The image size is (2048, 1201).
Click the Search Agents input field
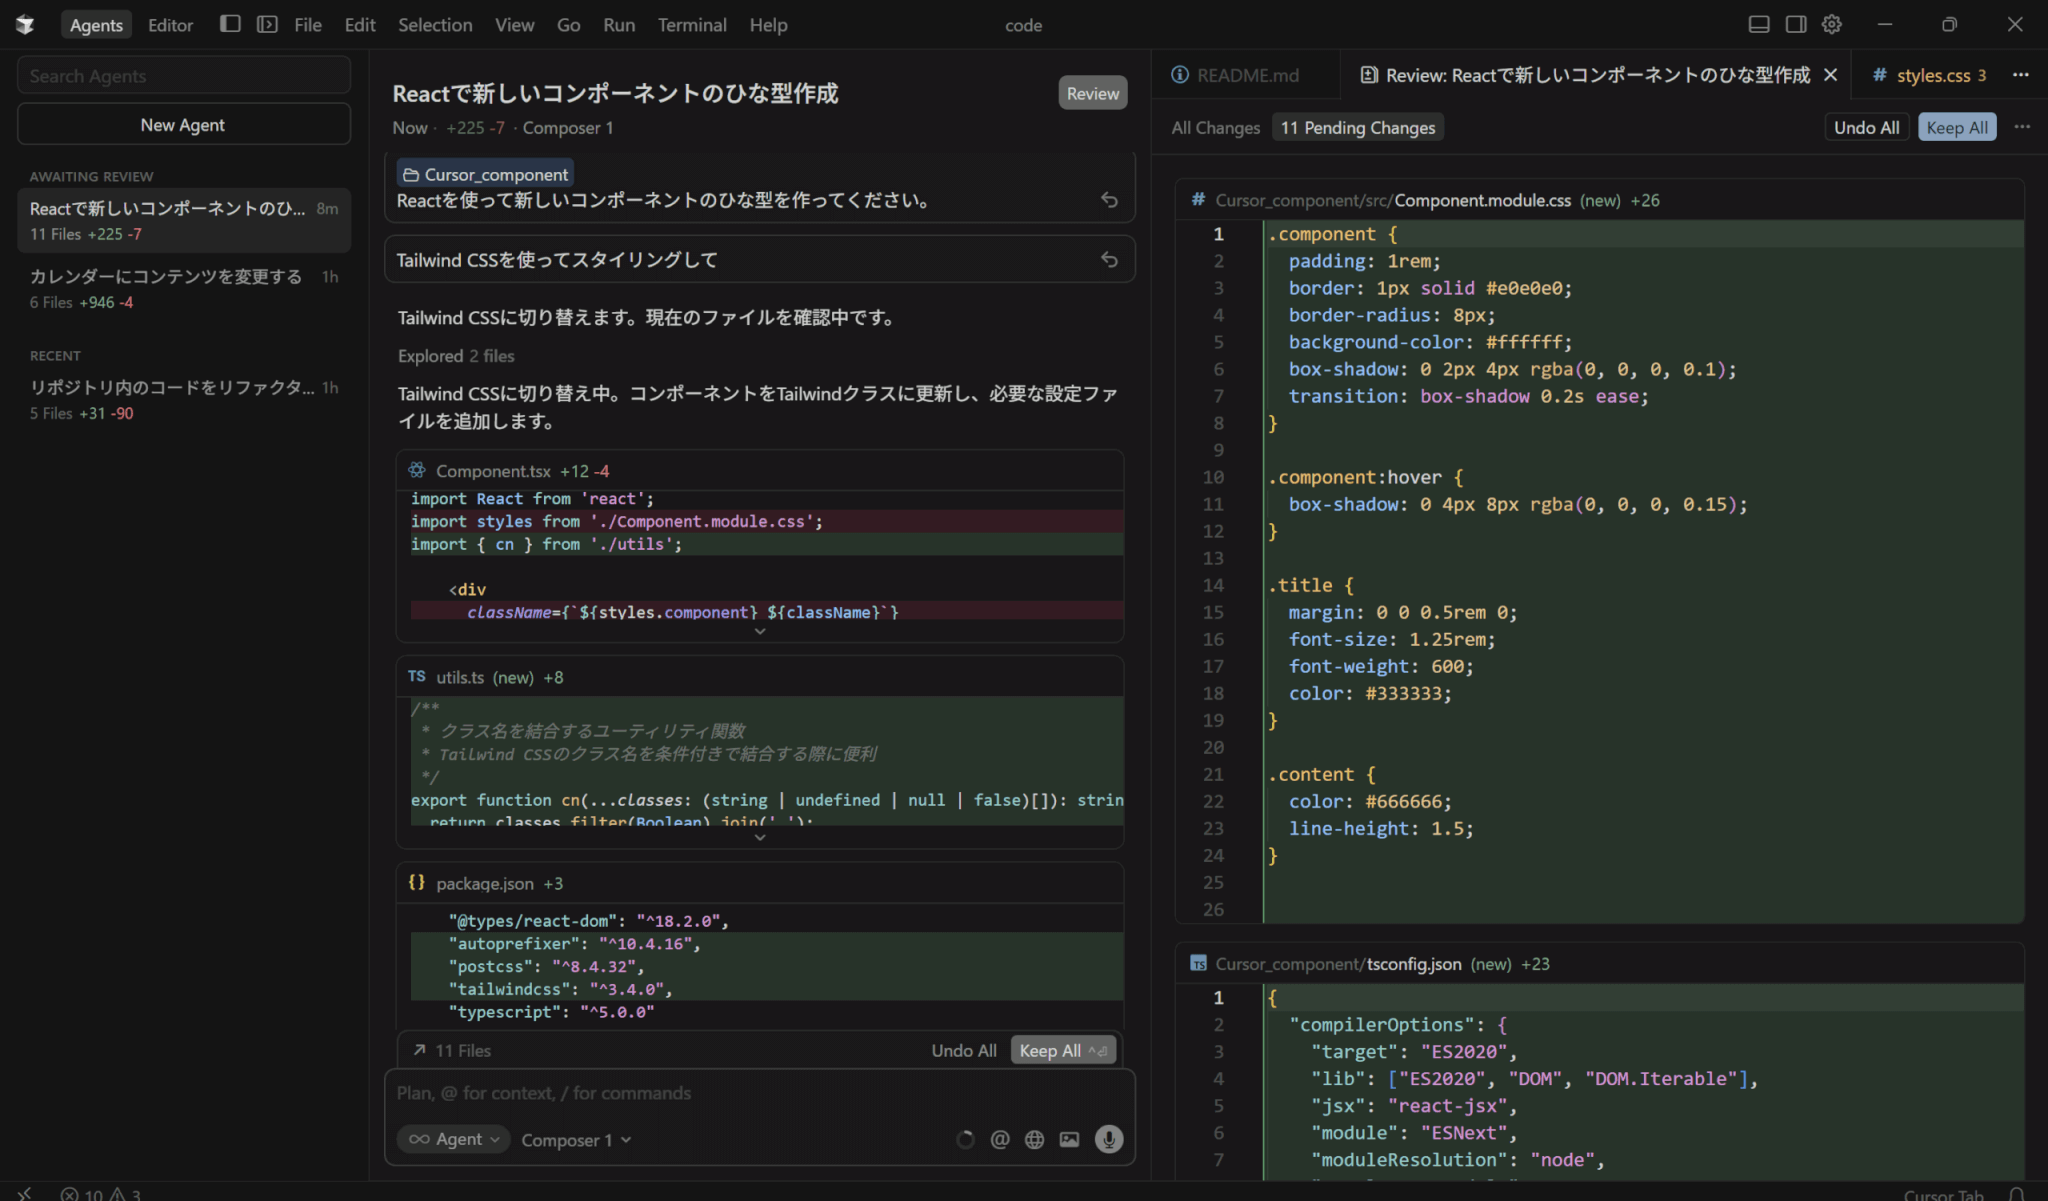[x=183, y=76]
